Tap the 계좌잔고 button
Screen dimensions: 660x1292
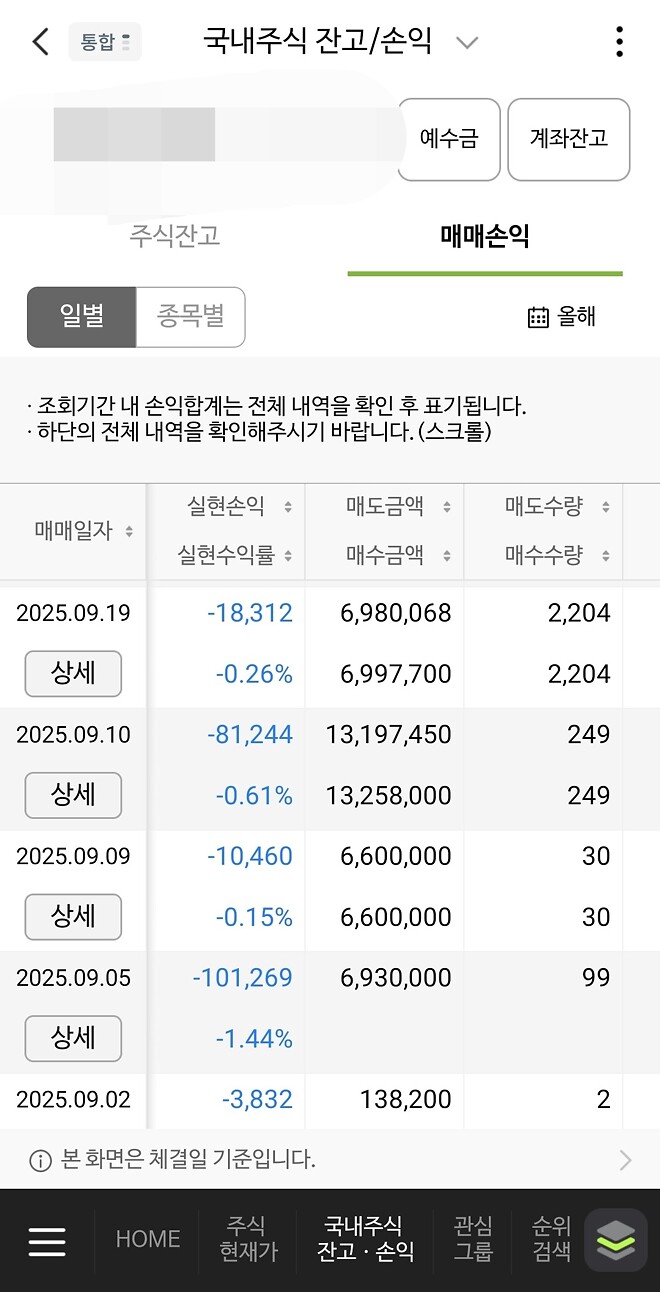point(568,140)
